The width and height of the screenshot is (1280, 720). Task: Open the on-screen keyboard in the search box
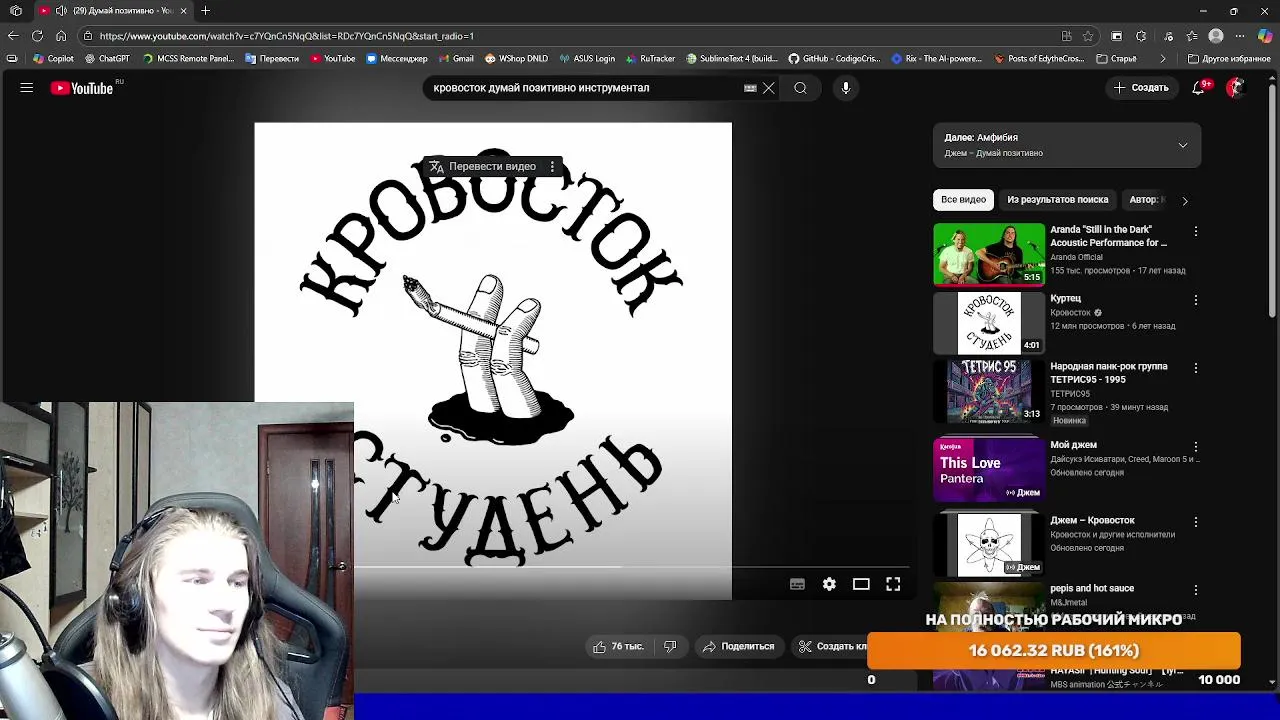(750, 88)
